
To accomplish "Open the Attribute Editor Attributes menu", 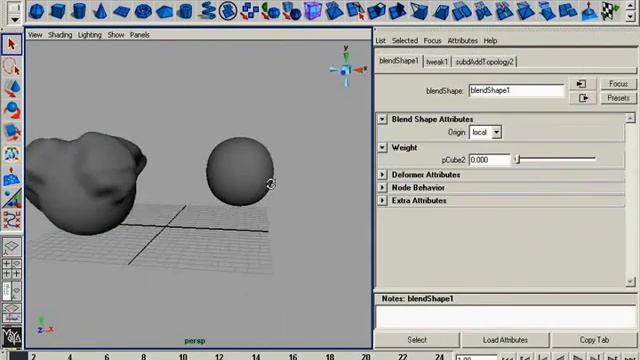I will pyautogui.click(x=462, y=41).
